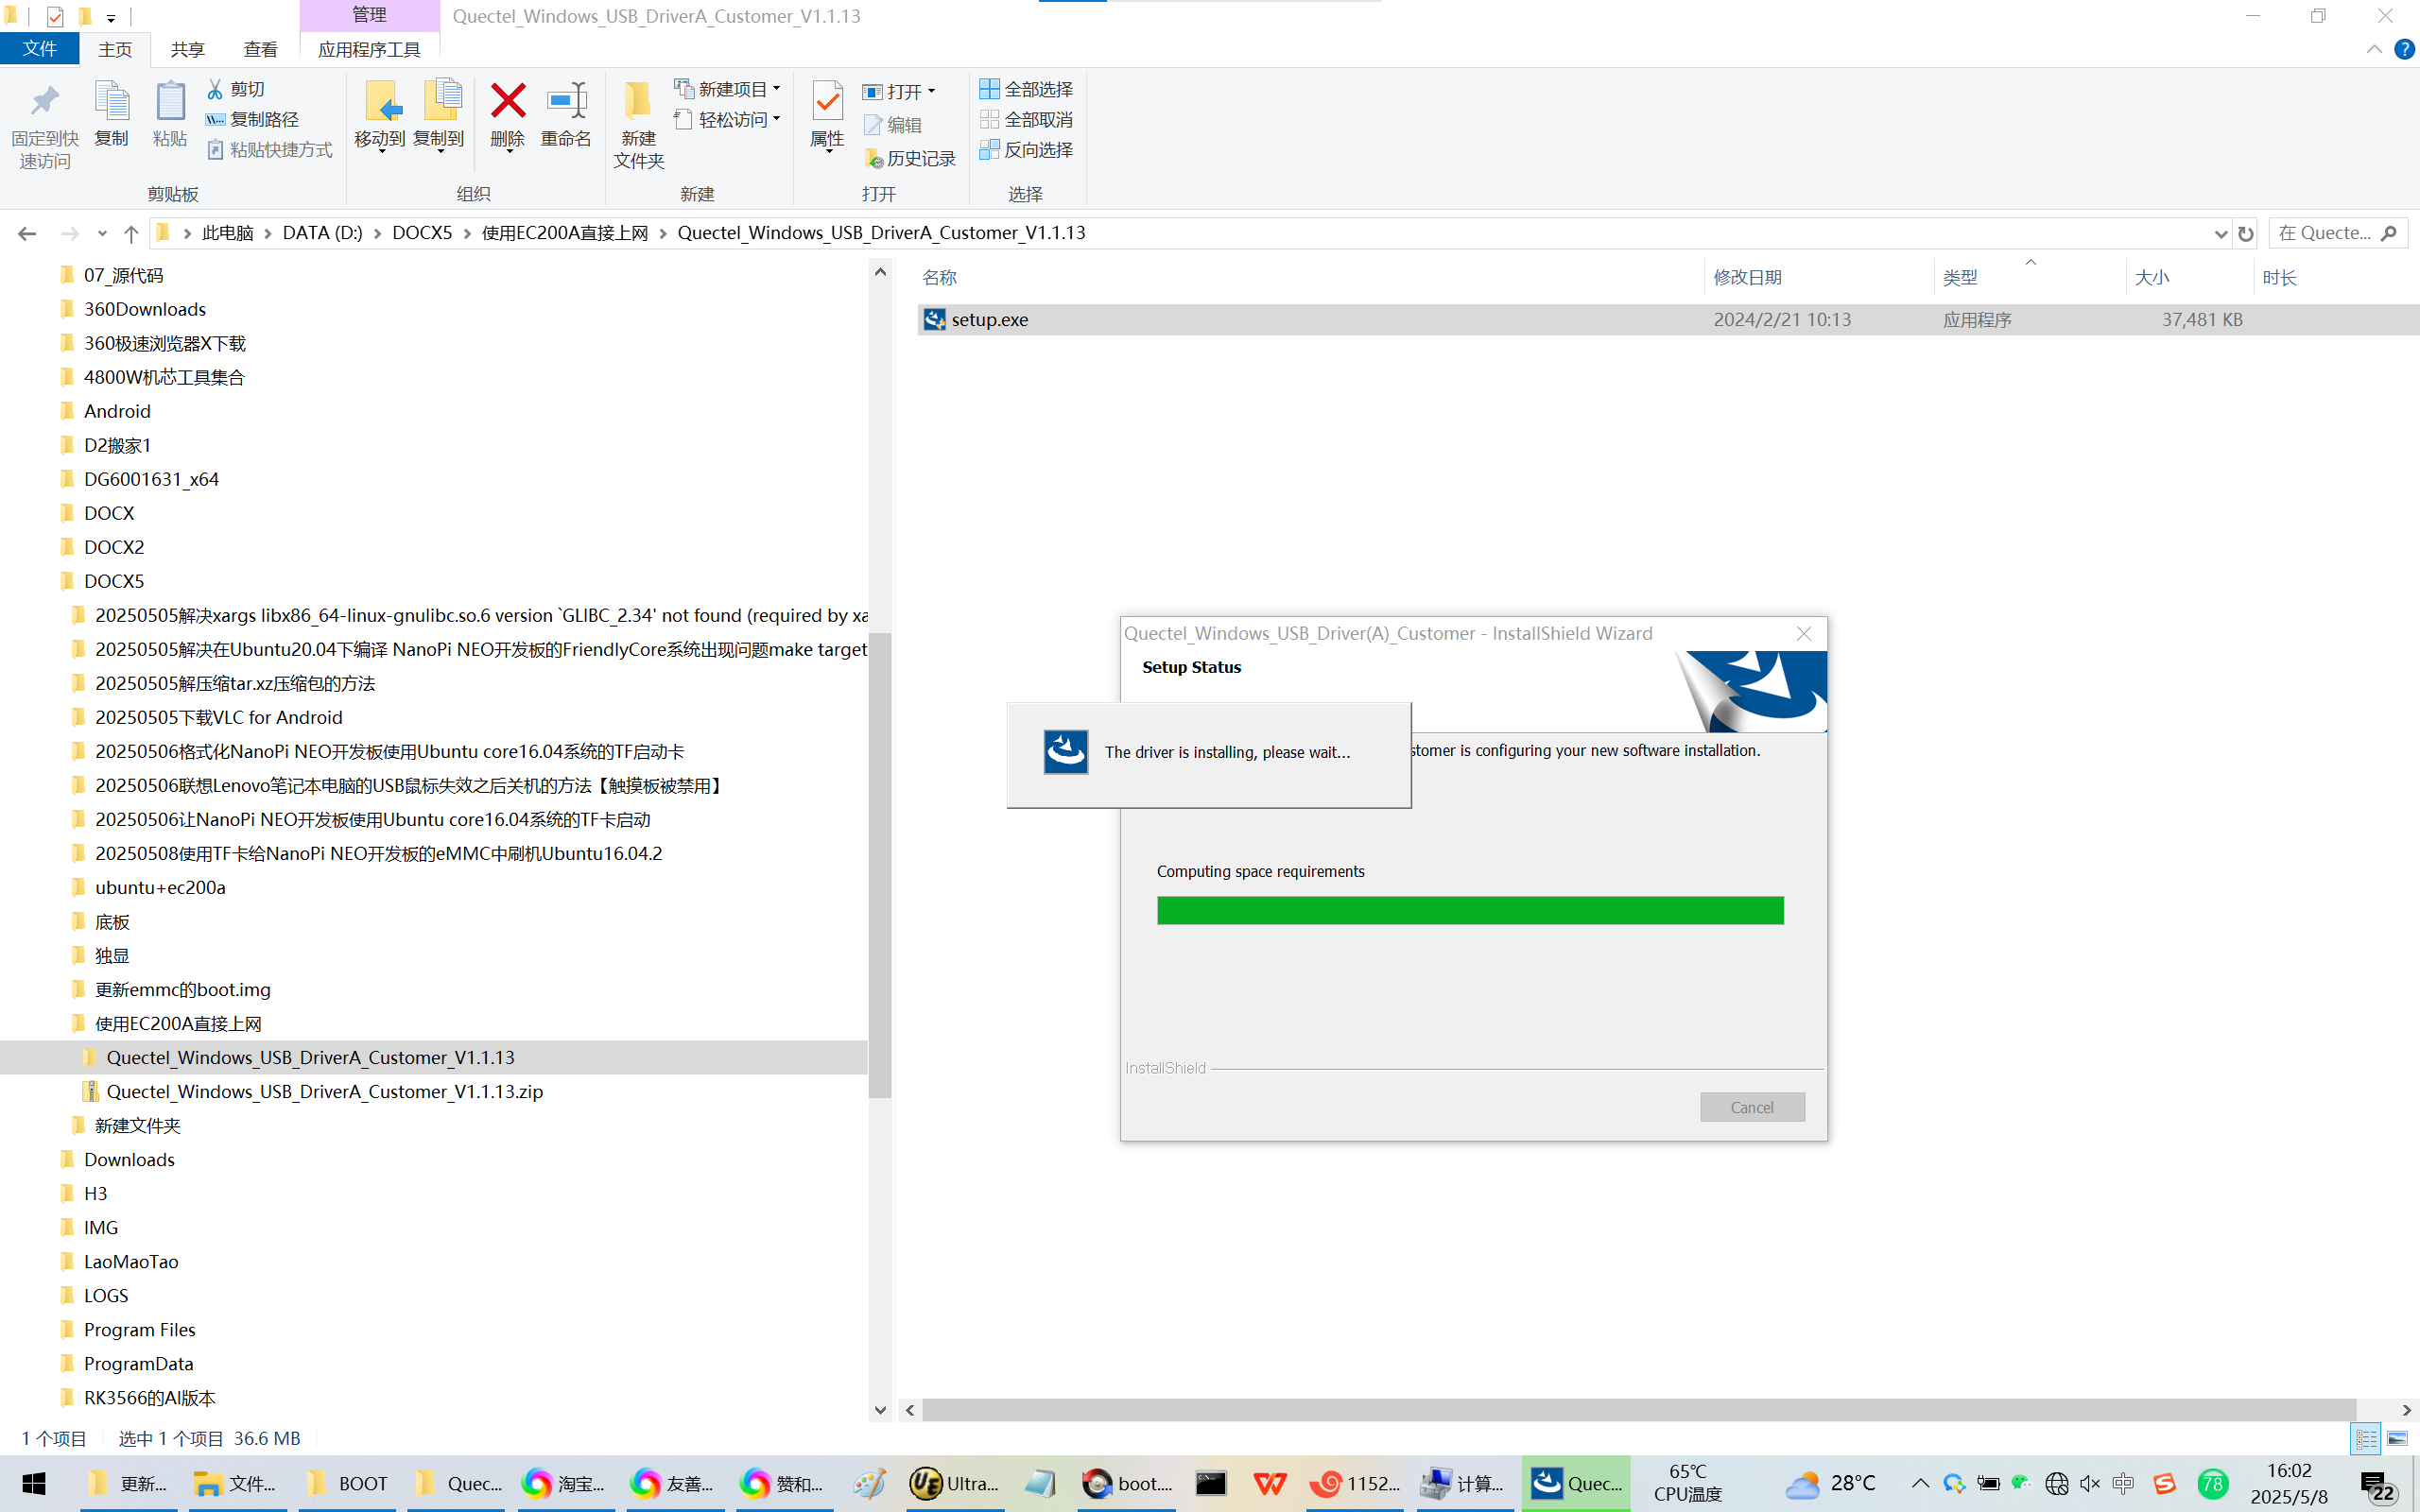
Task: Open UltraEdit from the taskbar
Action: click(x=954, y=1483)
